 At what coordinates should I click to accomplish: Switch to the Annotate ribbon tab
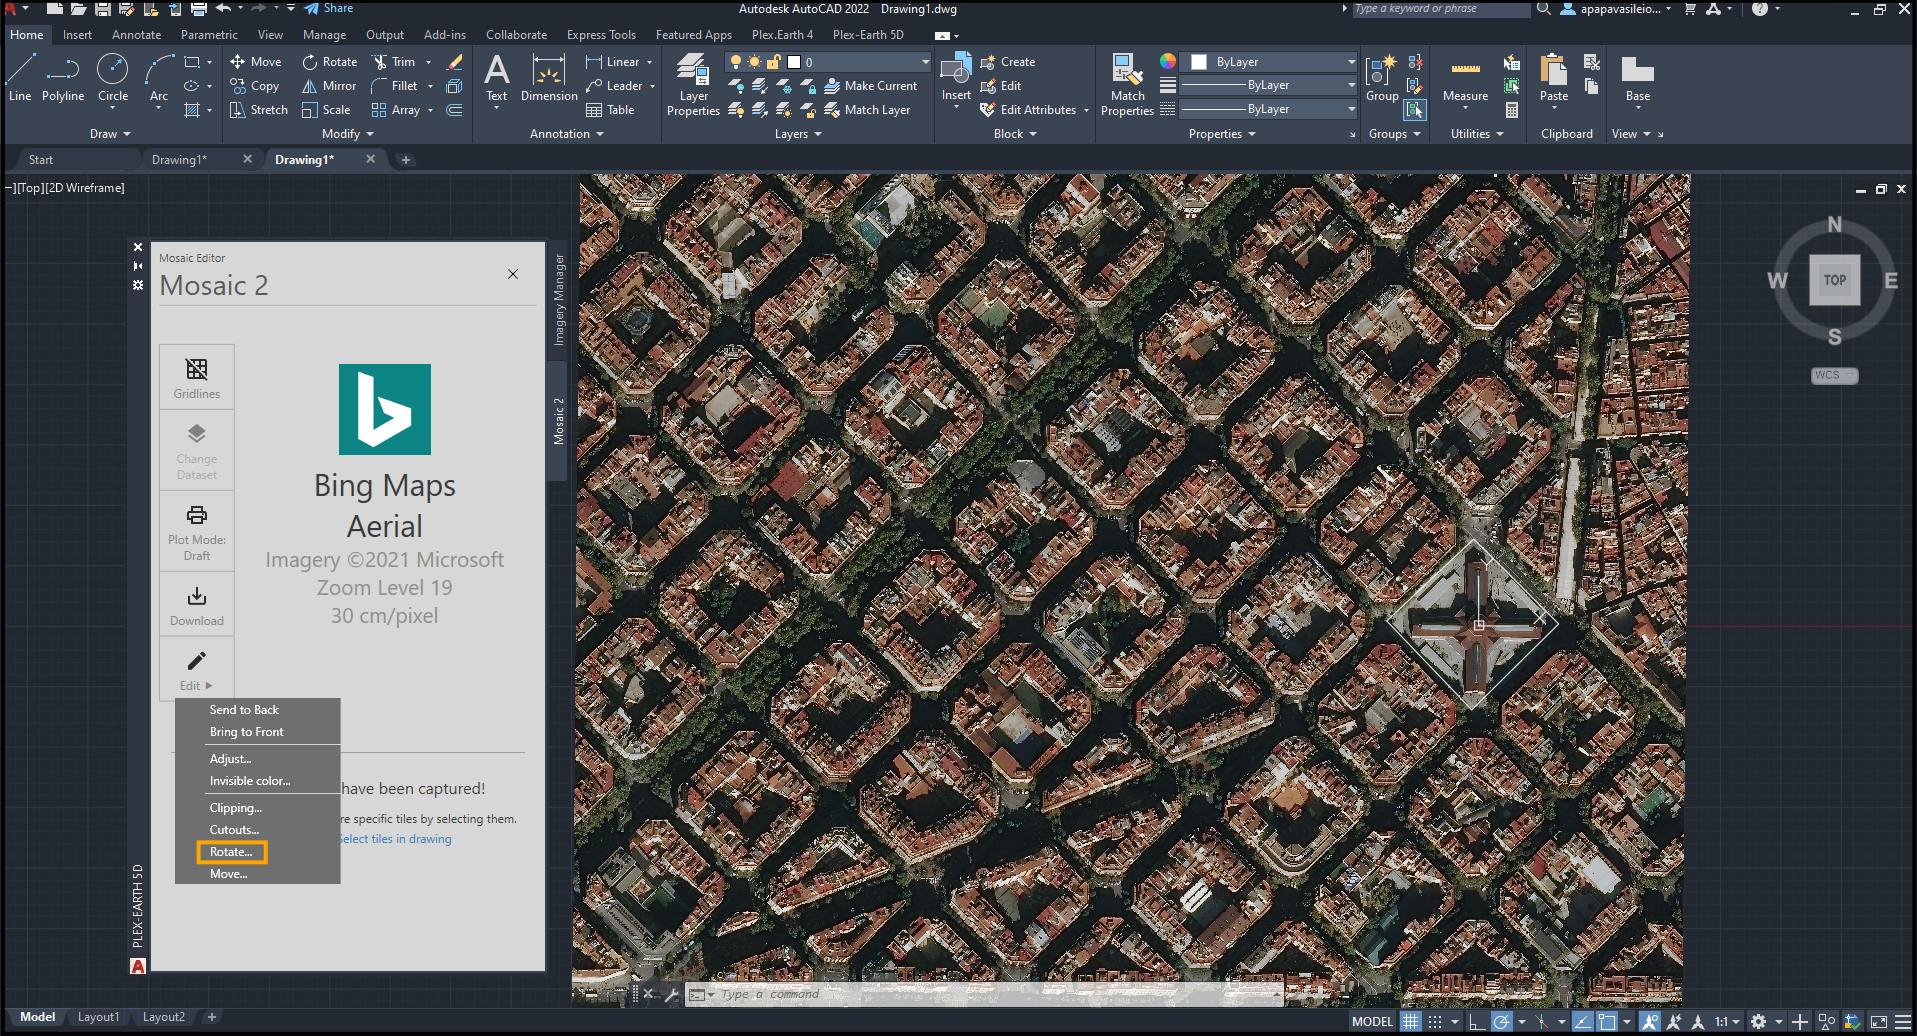(136, 35)
